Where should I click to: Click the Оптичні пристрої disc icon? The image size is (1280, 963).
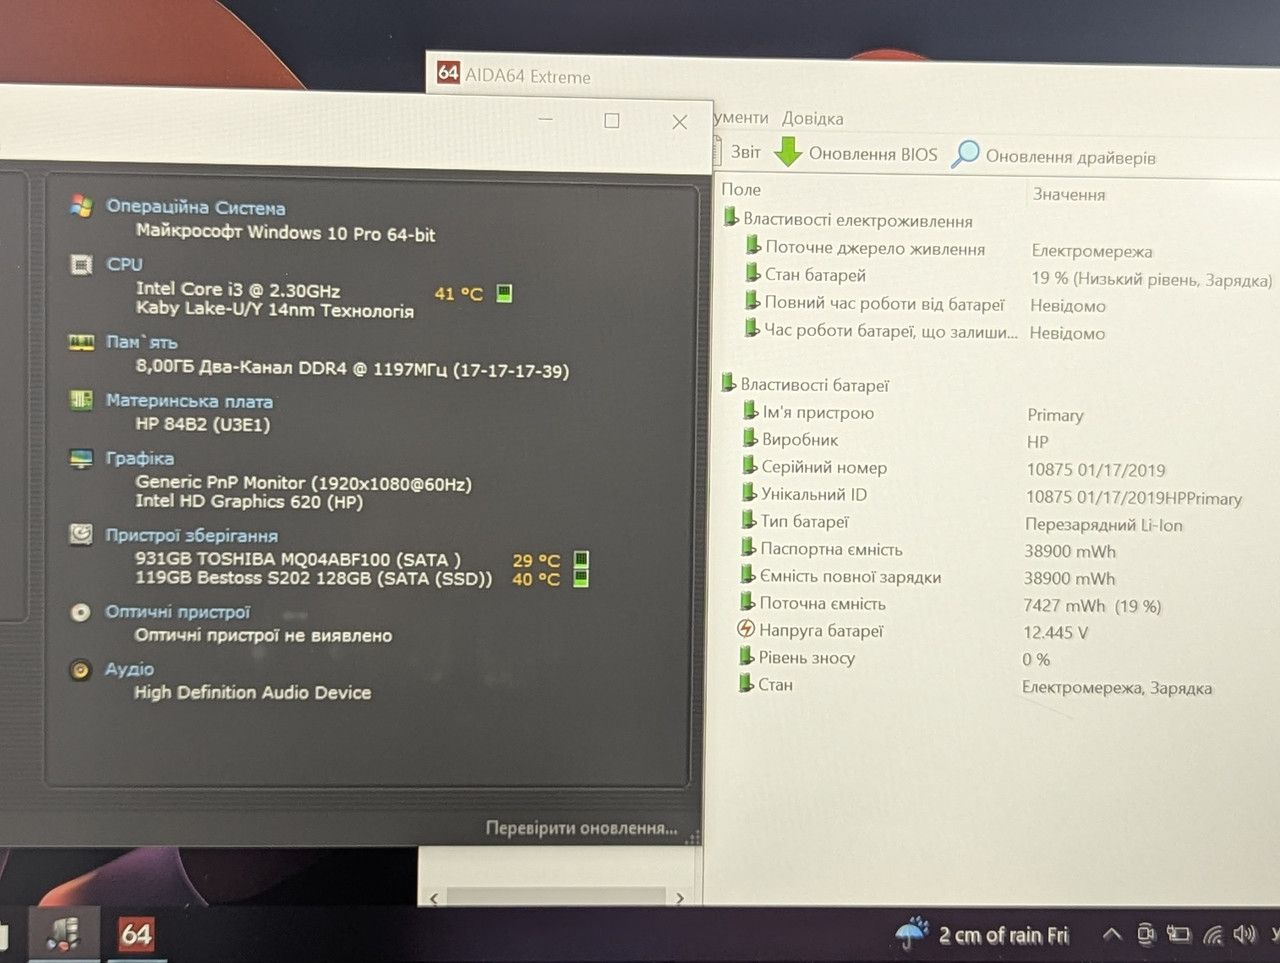pos(81,612)
